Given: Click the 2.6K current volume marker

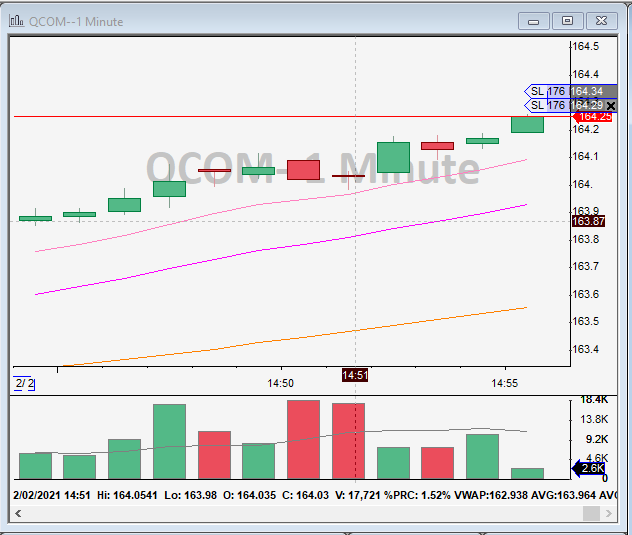Looking at the screenshot, I should pyautogui.click(x=590, y=468).
